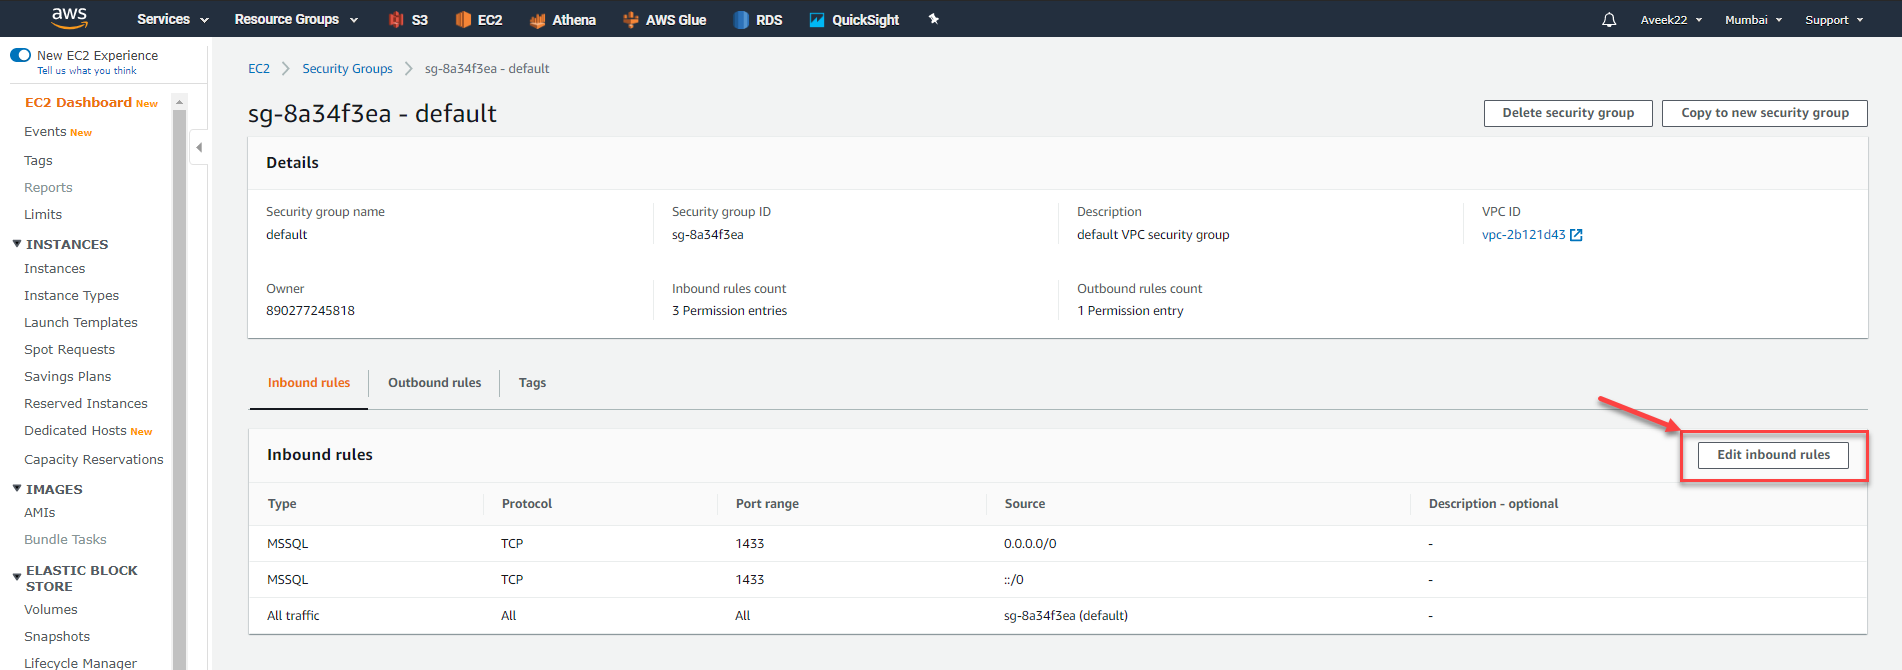Switch to the Outbound rules tab

434,383
